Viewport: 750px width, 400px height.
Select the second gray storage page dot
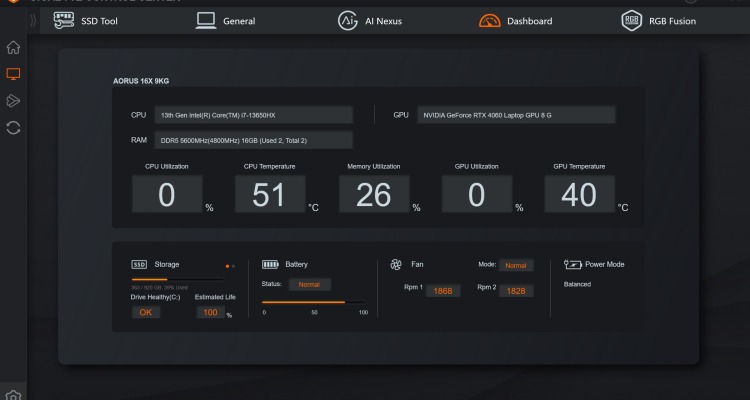[233, 266]
